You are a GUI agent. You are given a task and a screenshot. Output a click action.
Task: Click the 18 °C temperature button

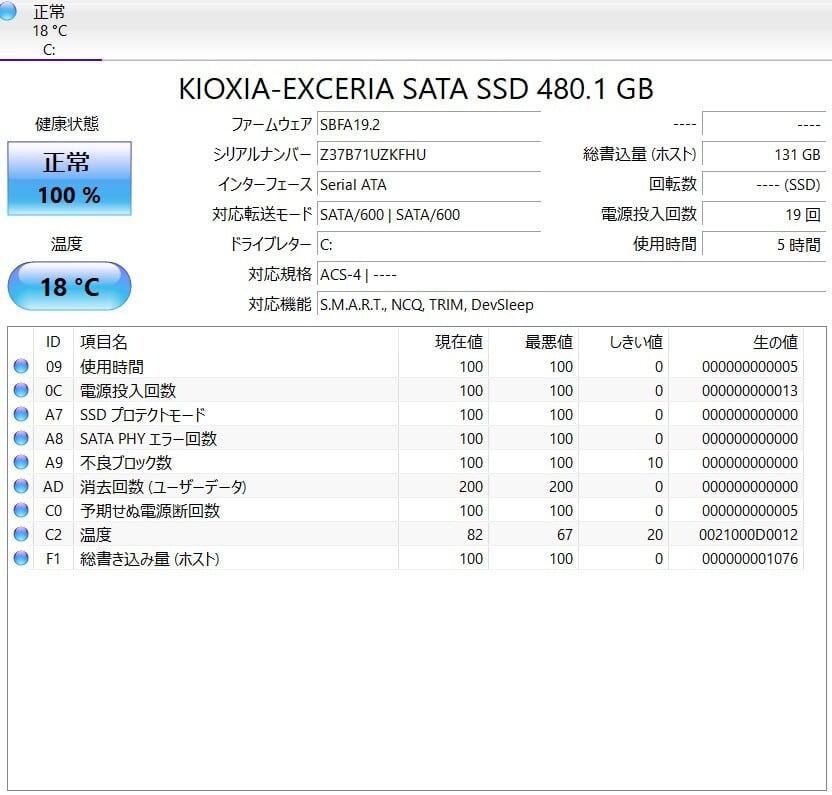coord(69,287)
